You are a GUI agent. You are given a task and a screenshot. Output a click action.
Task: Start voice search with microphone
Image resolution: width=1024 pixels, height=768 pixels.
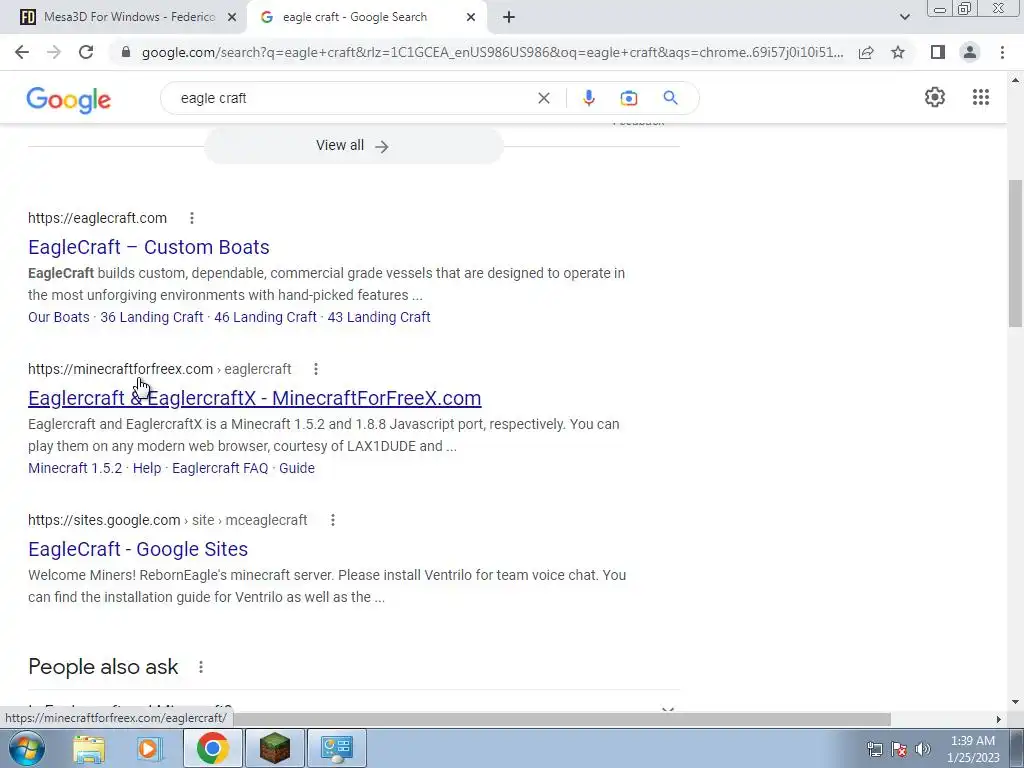(588, 98)
